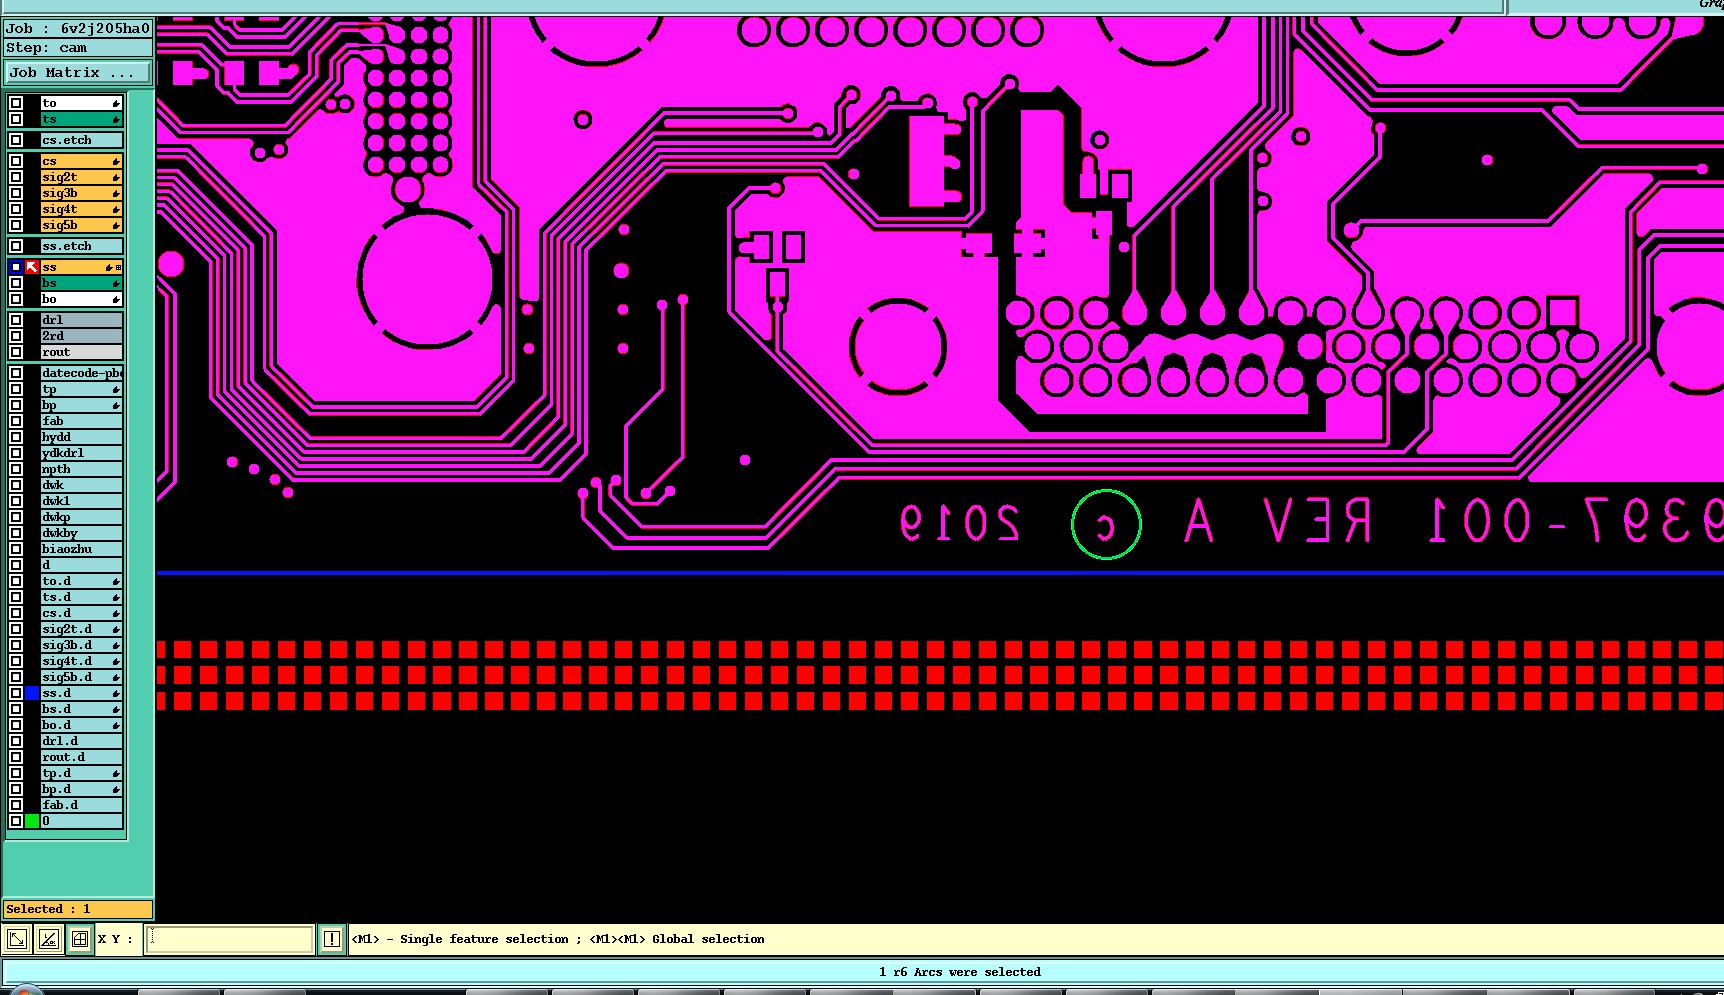Click the hand icon on the bp layer

click(116, 406)
